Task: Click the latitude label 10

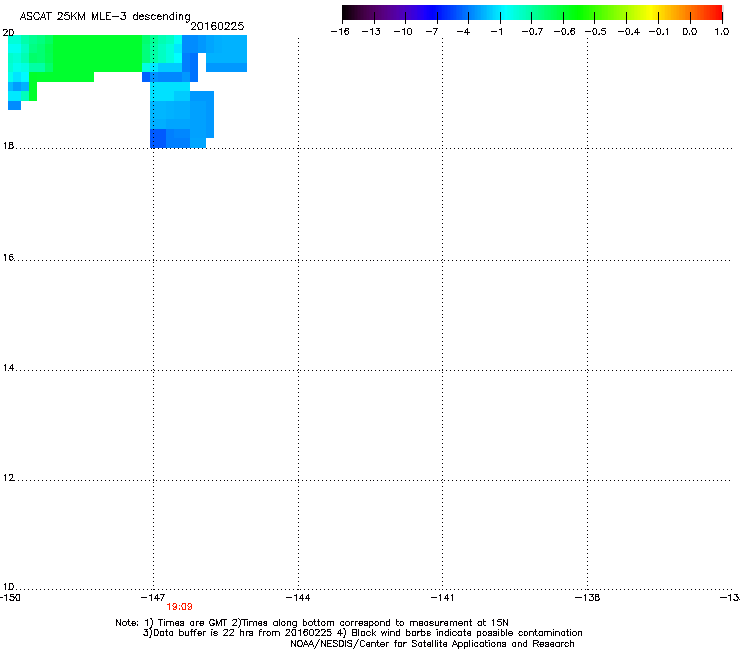Action: 8,587
